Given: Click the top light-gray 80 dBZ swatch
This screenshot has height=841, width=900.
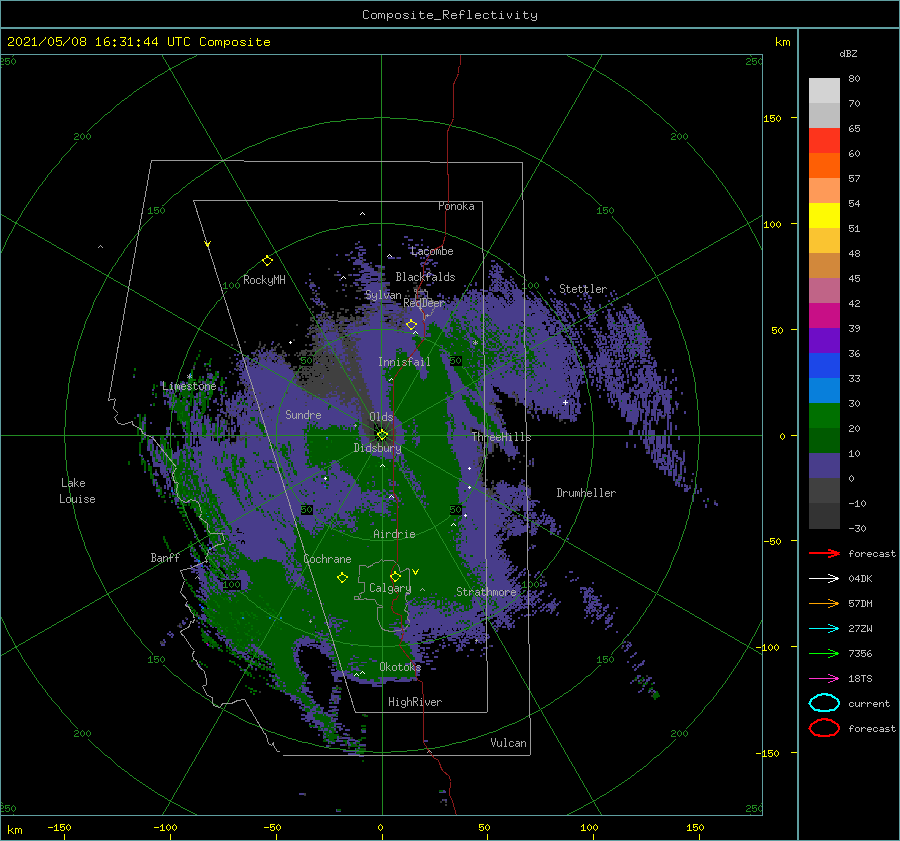Looking at the screenshot, I should tap(824, 90).
